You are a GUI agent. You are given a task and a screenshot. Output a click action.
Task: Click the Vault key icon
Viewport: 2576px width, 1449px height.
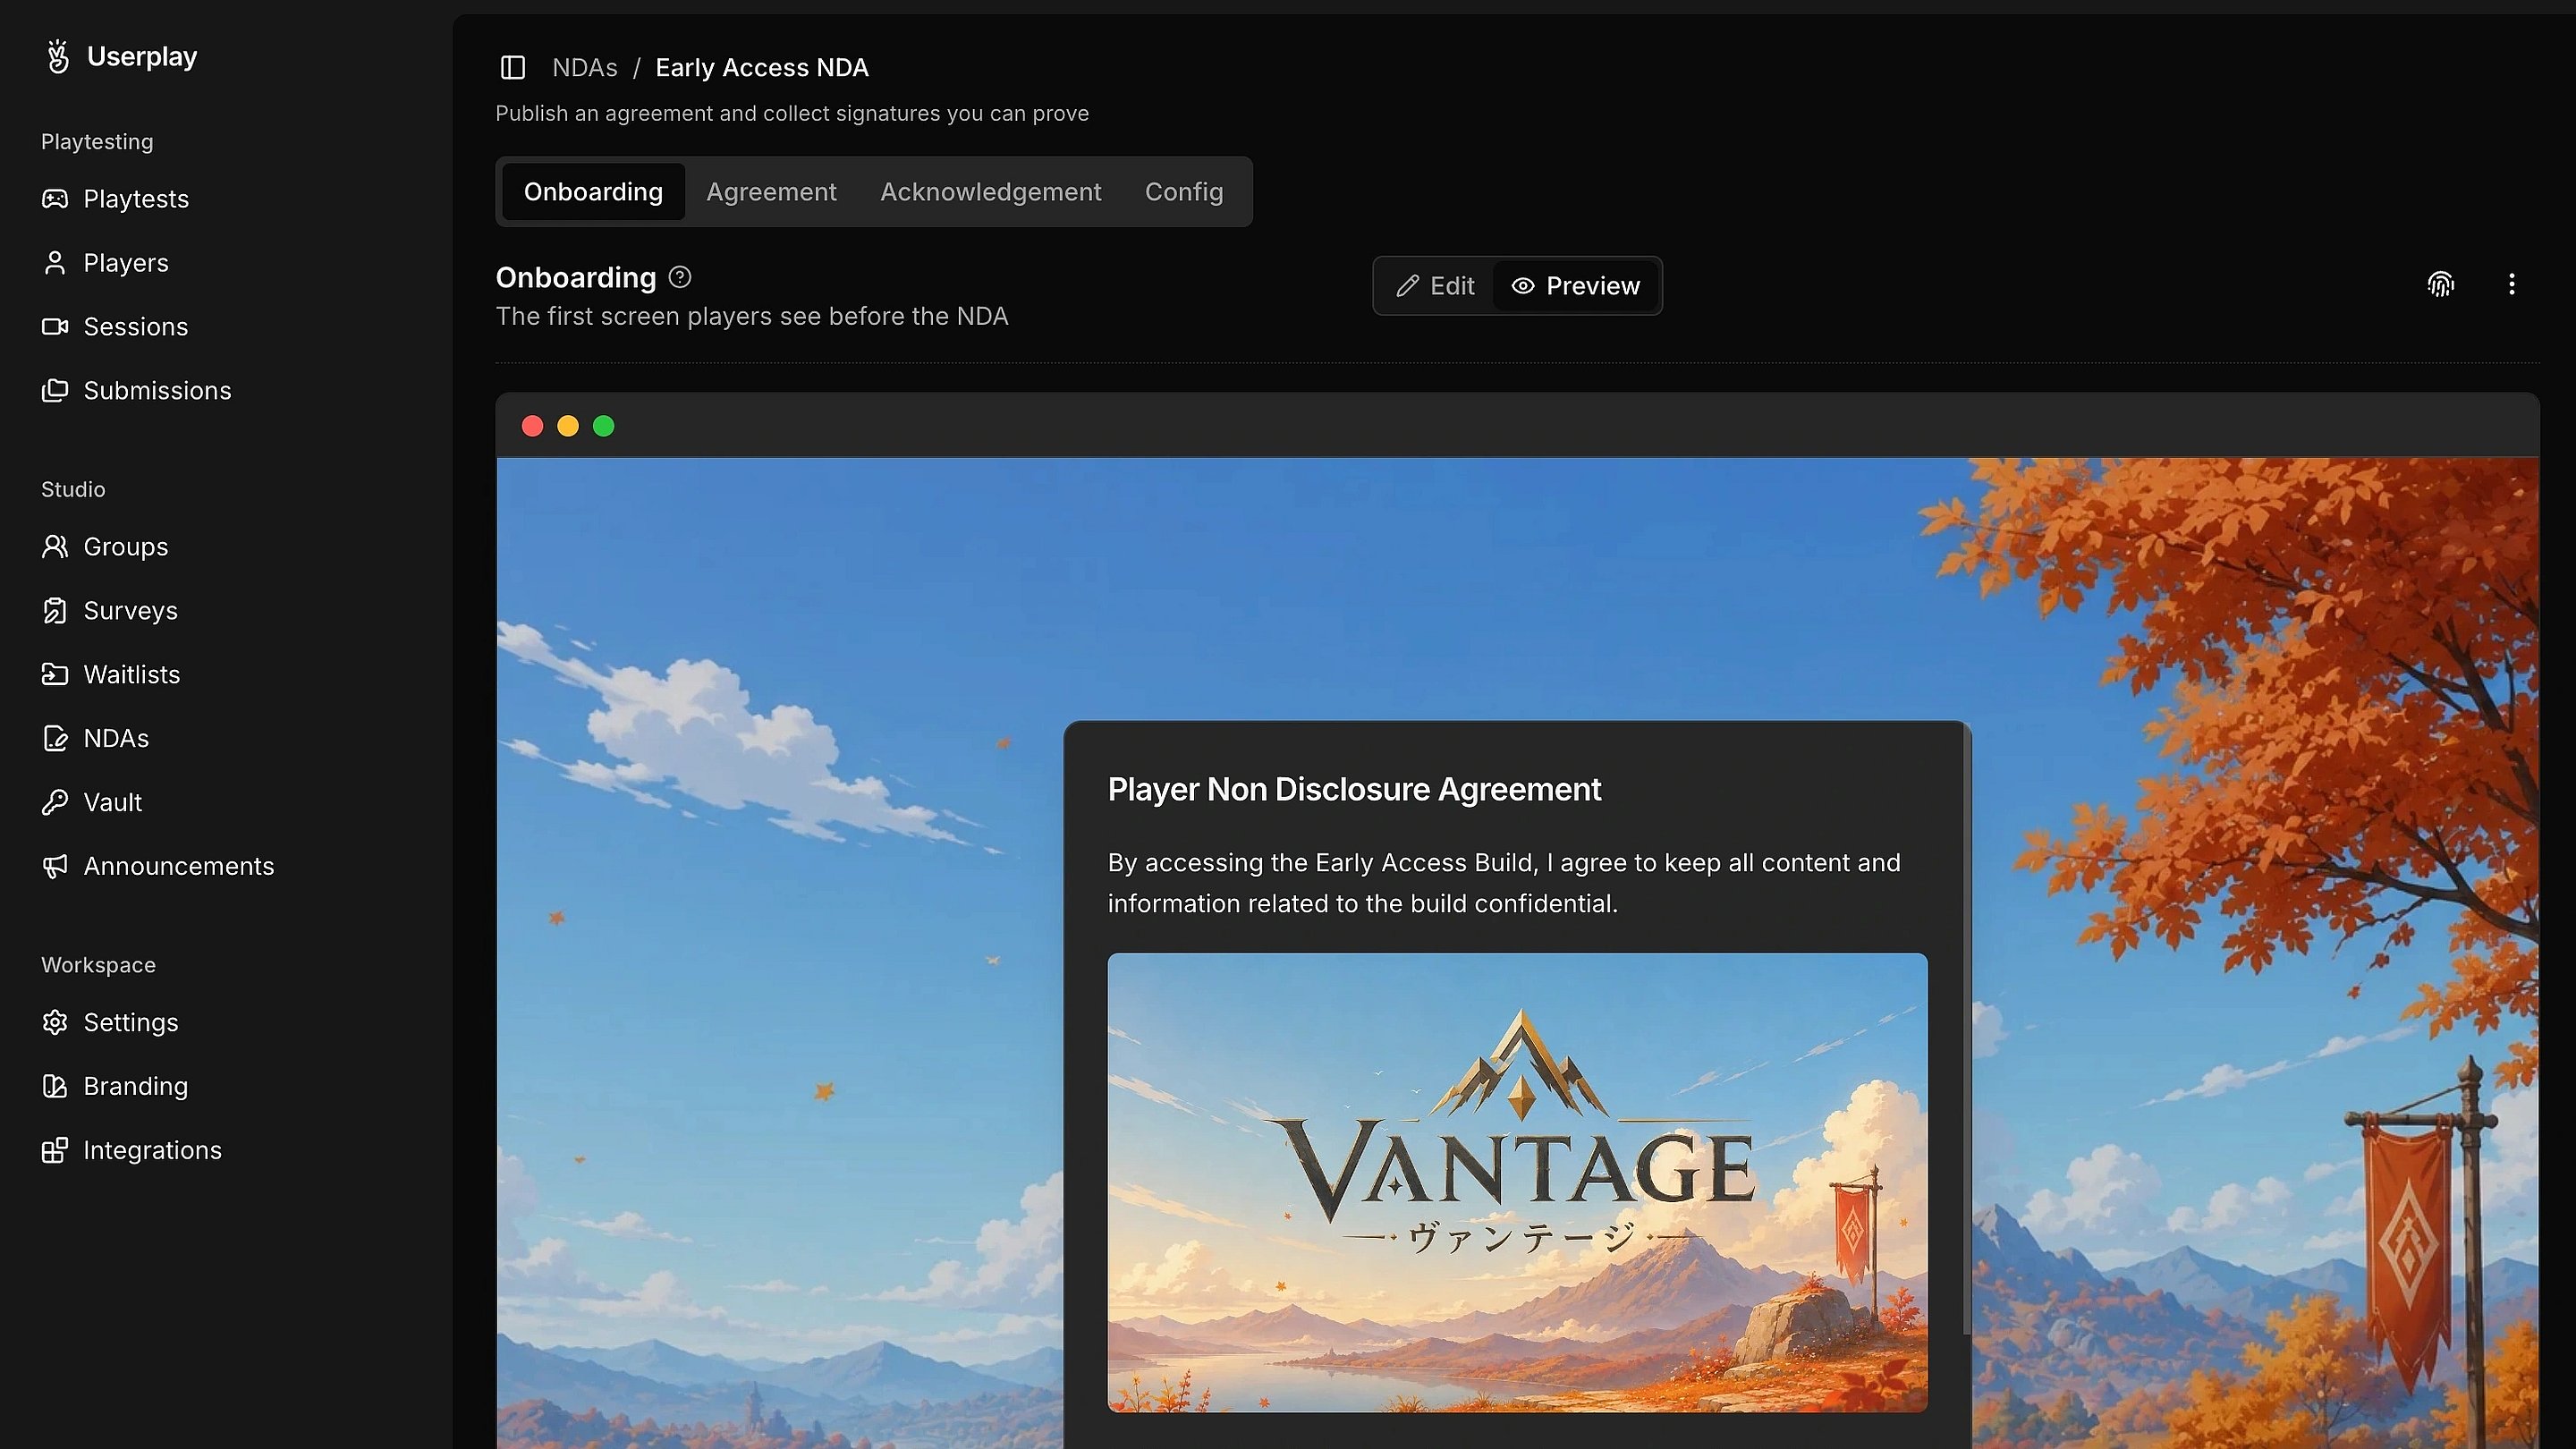coord(55,802)
